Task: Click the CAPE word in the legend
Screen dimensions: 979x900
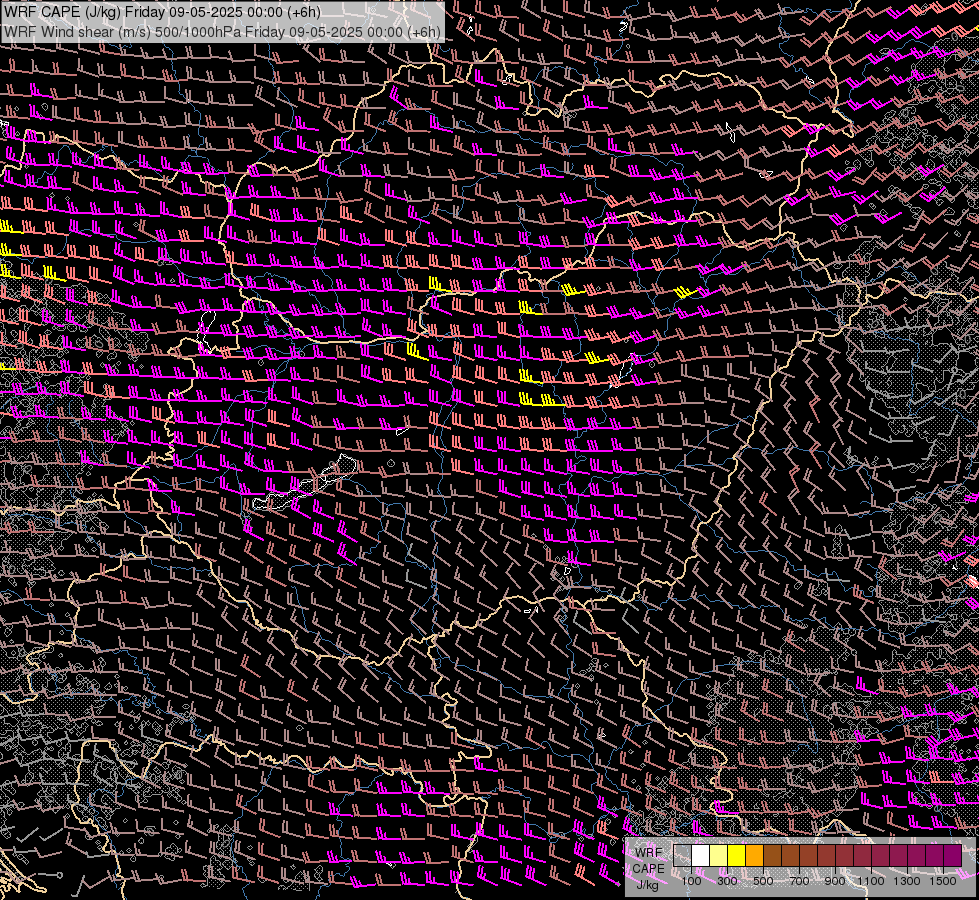Action: pyautogui.click(x=649, y=869)
